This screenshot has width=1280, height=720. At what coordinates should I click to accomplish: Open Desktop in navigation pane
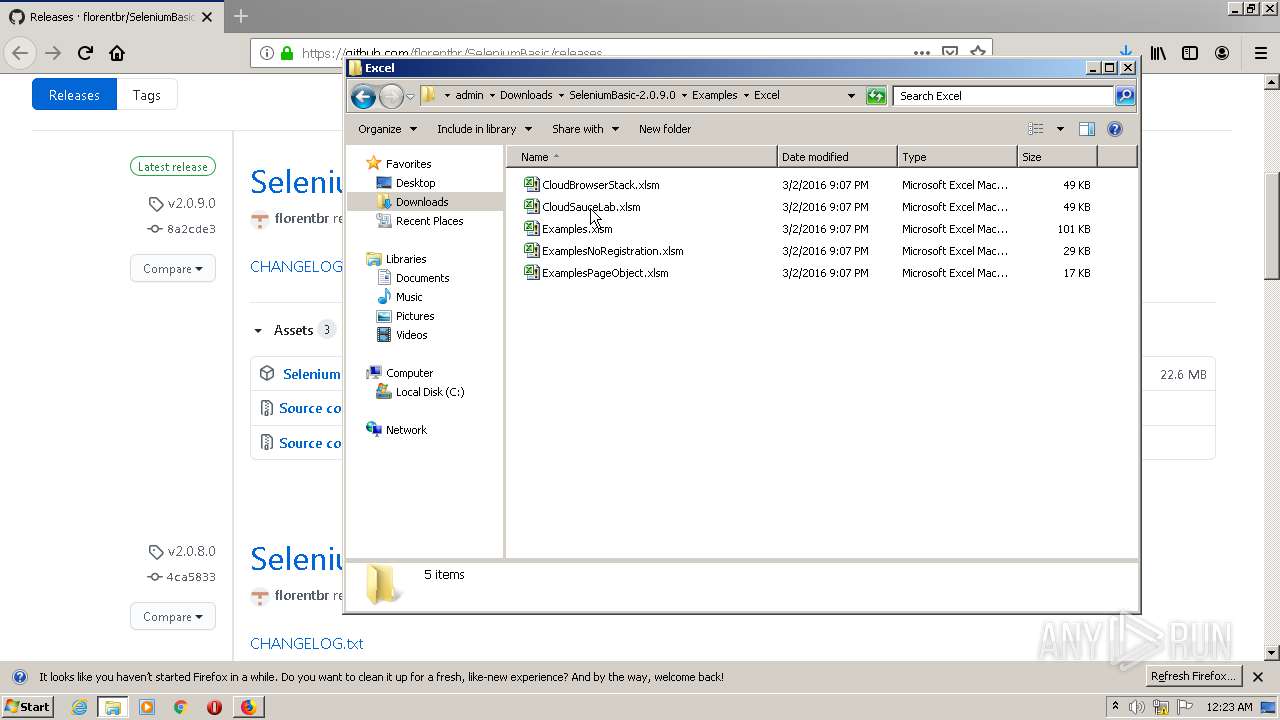[415, 183]
